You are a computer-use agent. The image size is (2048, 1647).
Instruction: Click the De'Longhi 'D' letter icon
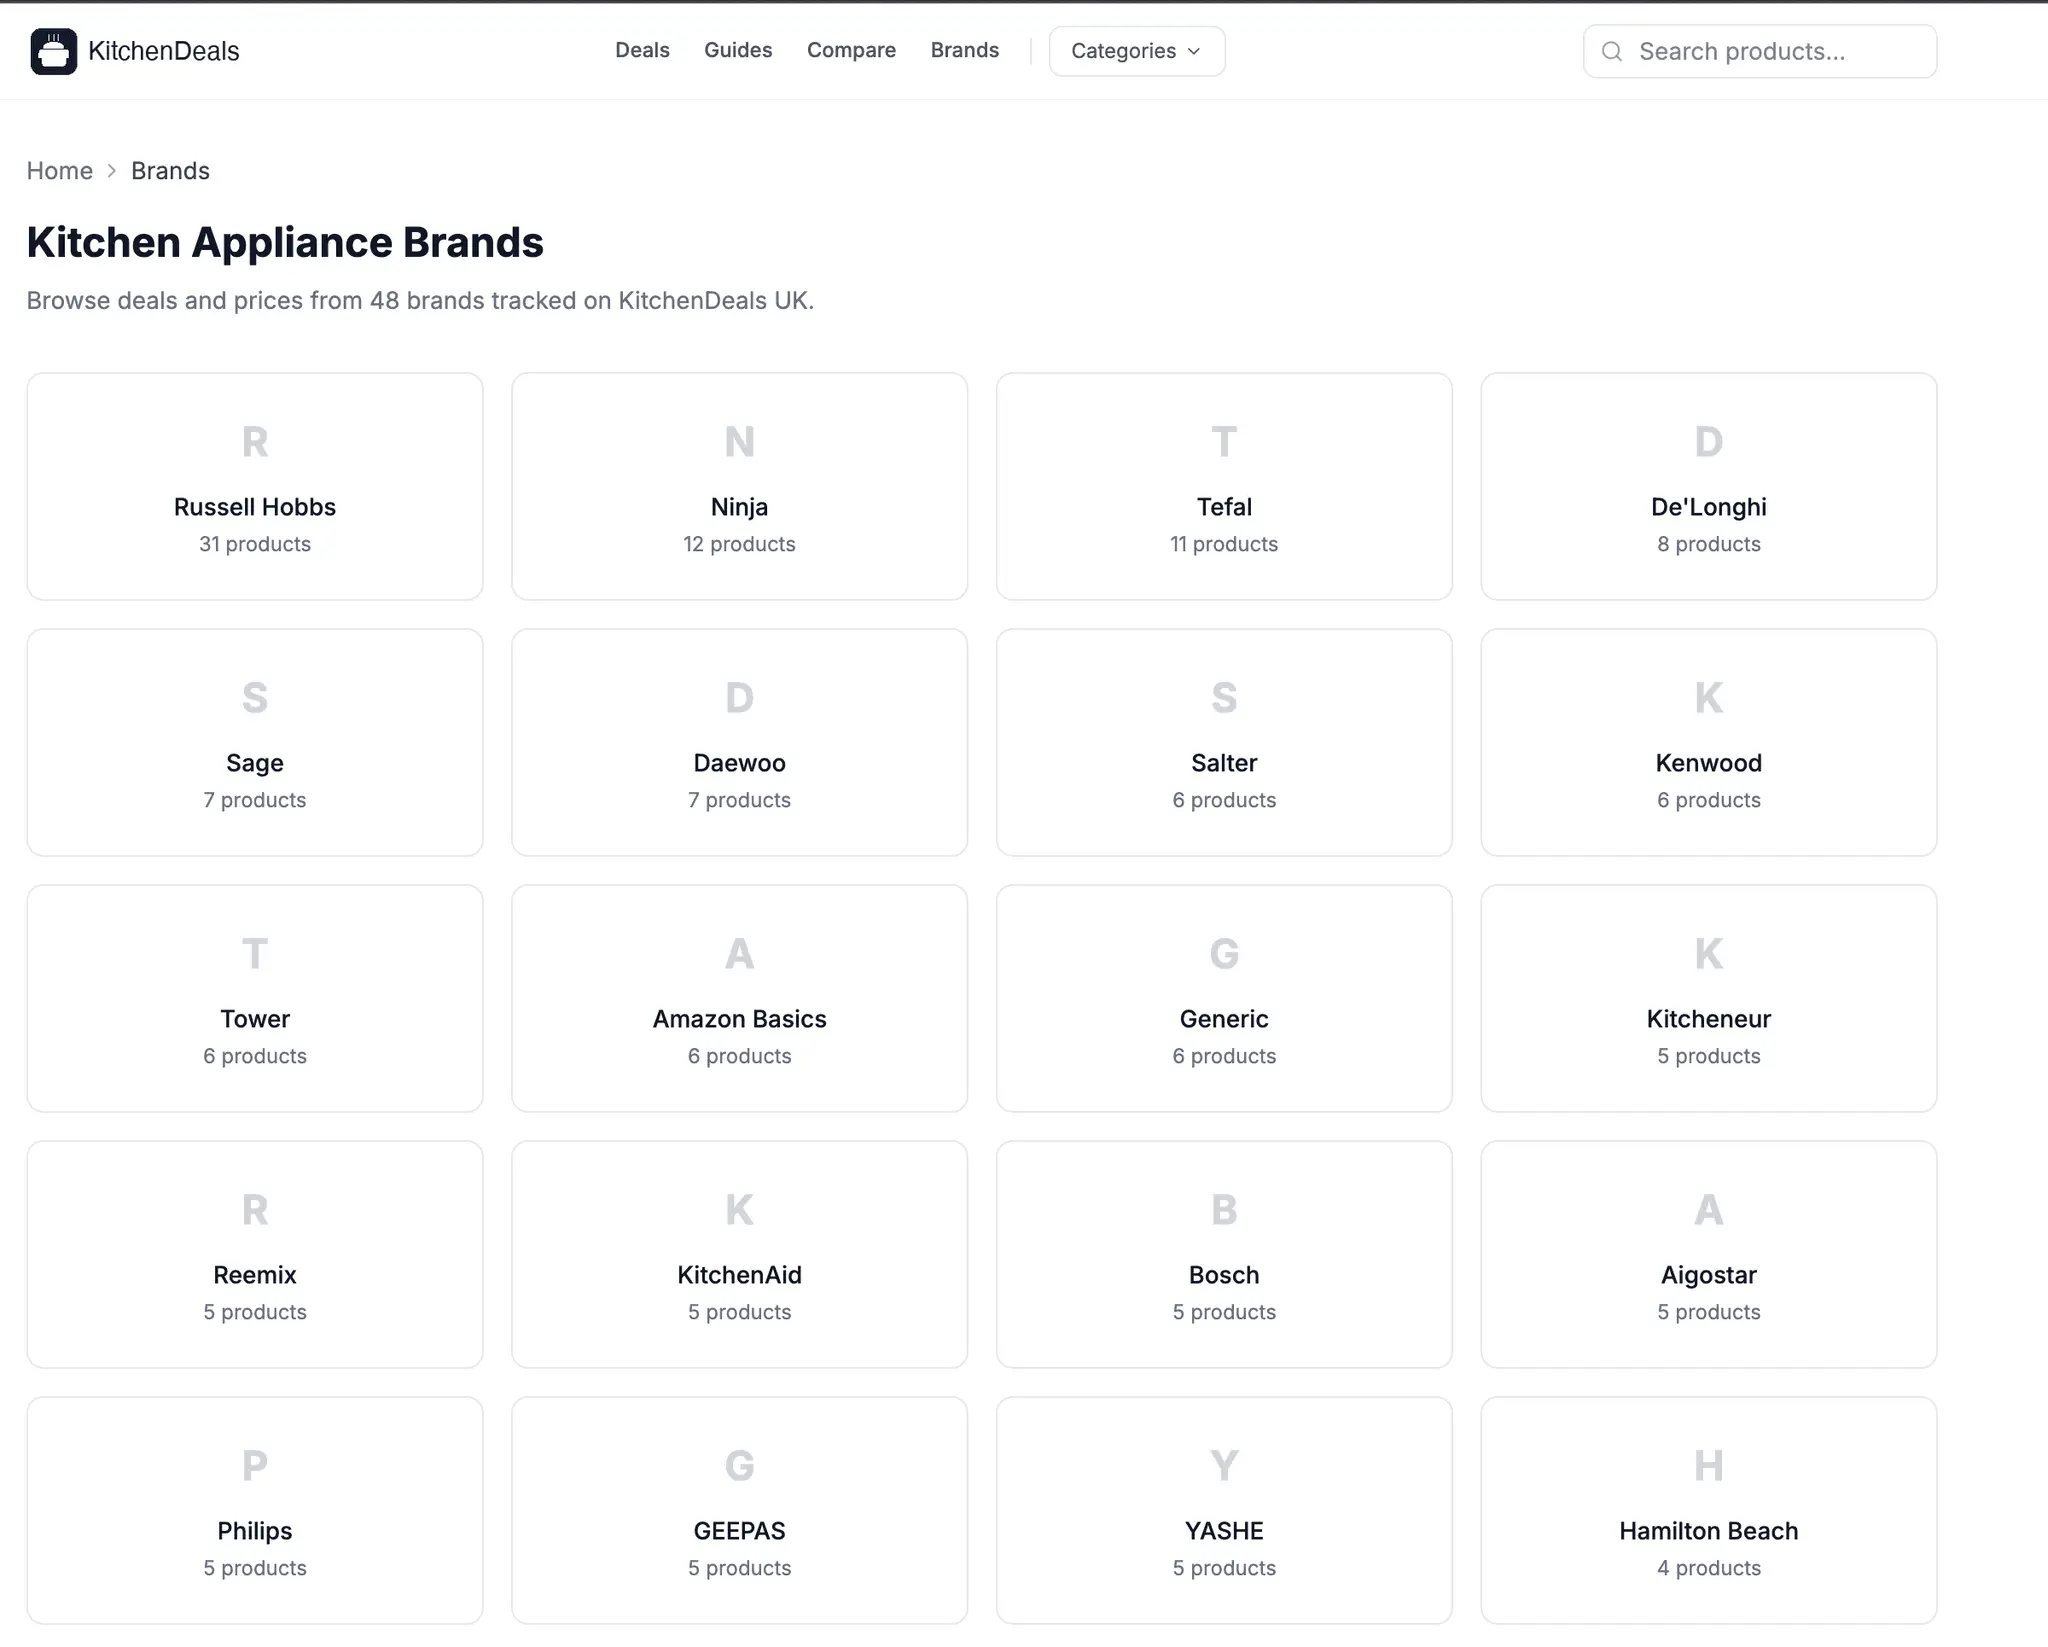click(1709, 442)
